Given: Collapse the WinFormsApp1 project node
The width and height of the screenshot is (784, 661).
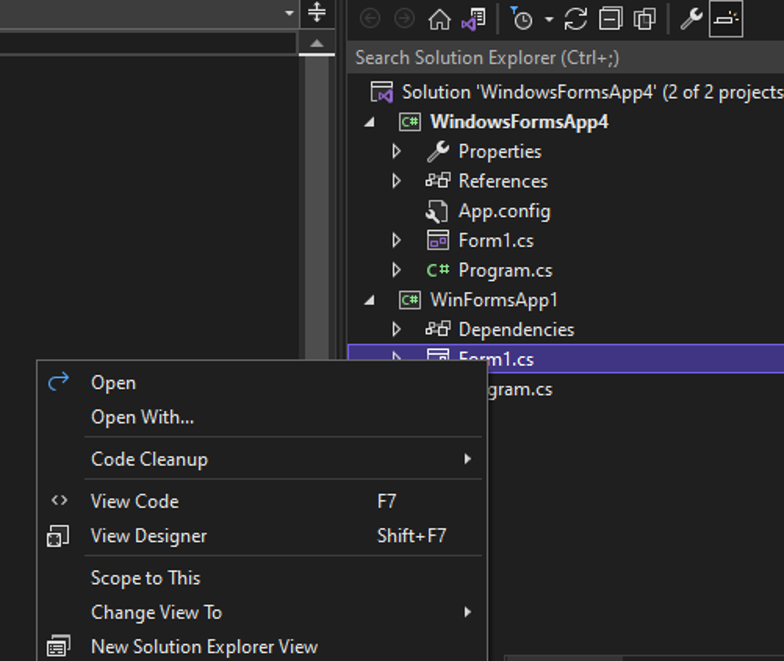Looking at the screenshot, I should 370,300.
